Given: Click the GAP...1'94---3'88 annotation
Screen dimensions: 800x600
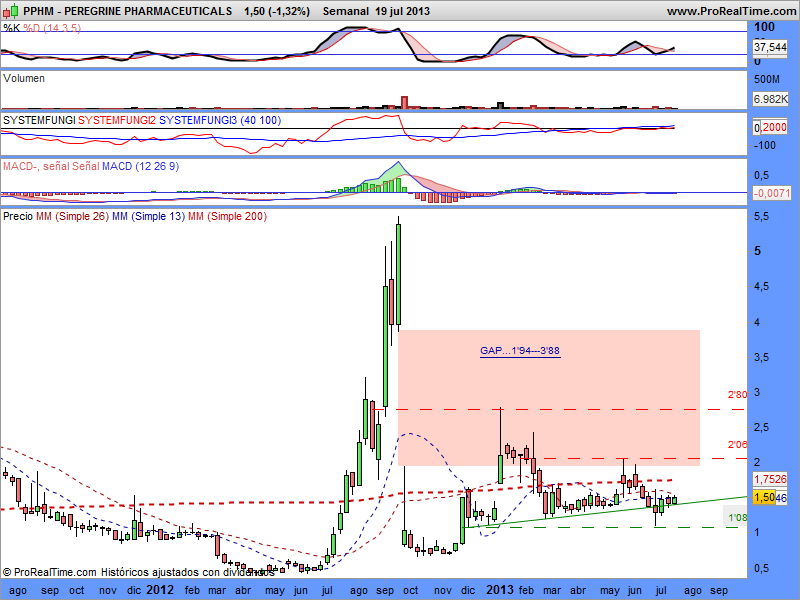Looking at the screenshot, I should tap(520, 351).
